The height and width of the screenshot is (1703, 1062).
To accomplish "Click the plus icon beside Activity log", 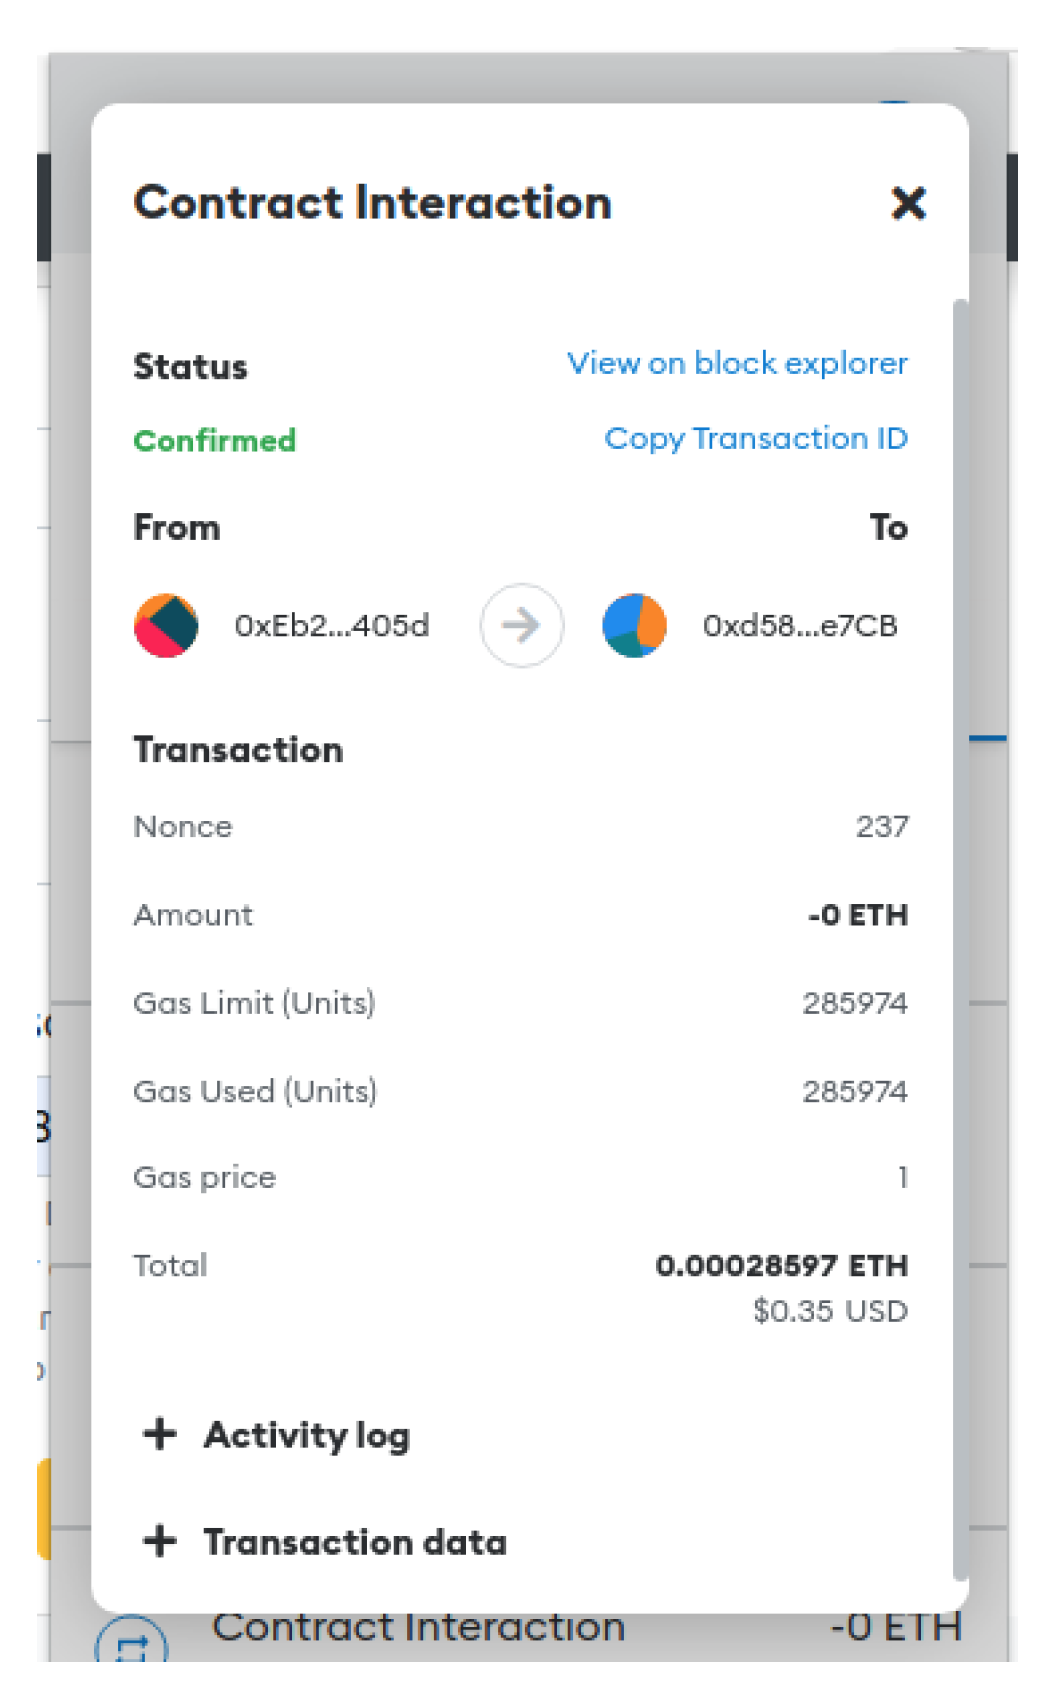I will (160, 1434).
